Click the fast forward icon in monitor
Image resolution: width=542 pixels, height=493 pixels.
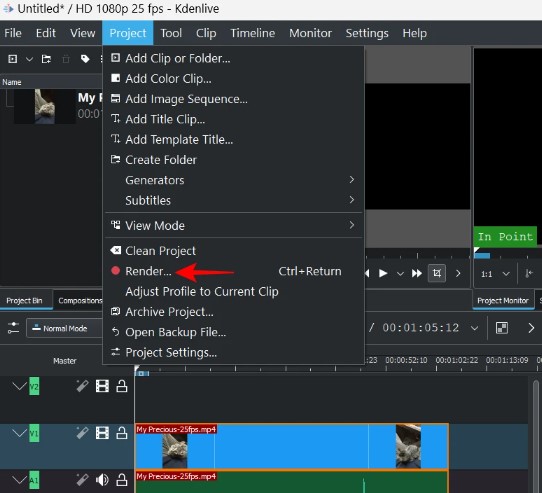(x=417, y=273)
